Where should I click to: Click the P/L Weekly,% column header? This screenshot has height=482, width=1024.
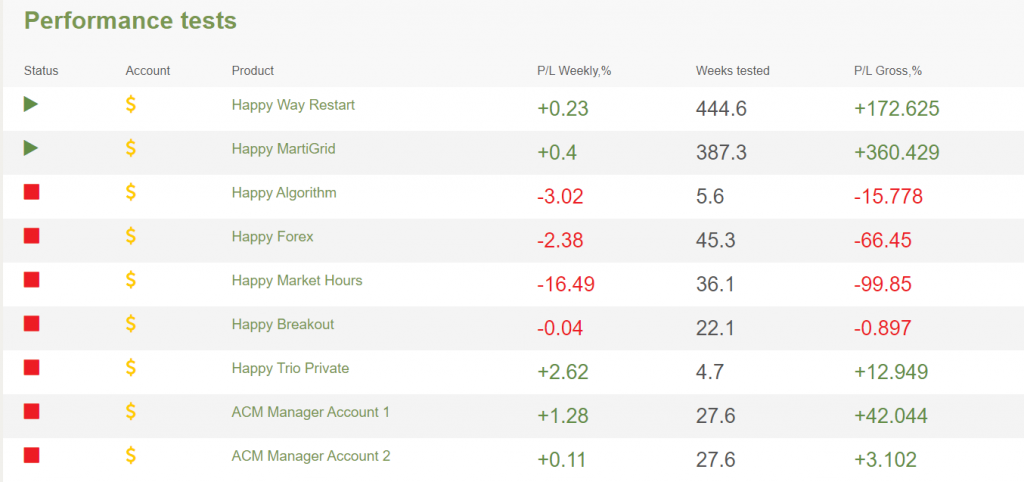coord(573,70)
